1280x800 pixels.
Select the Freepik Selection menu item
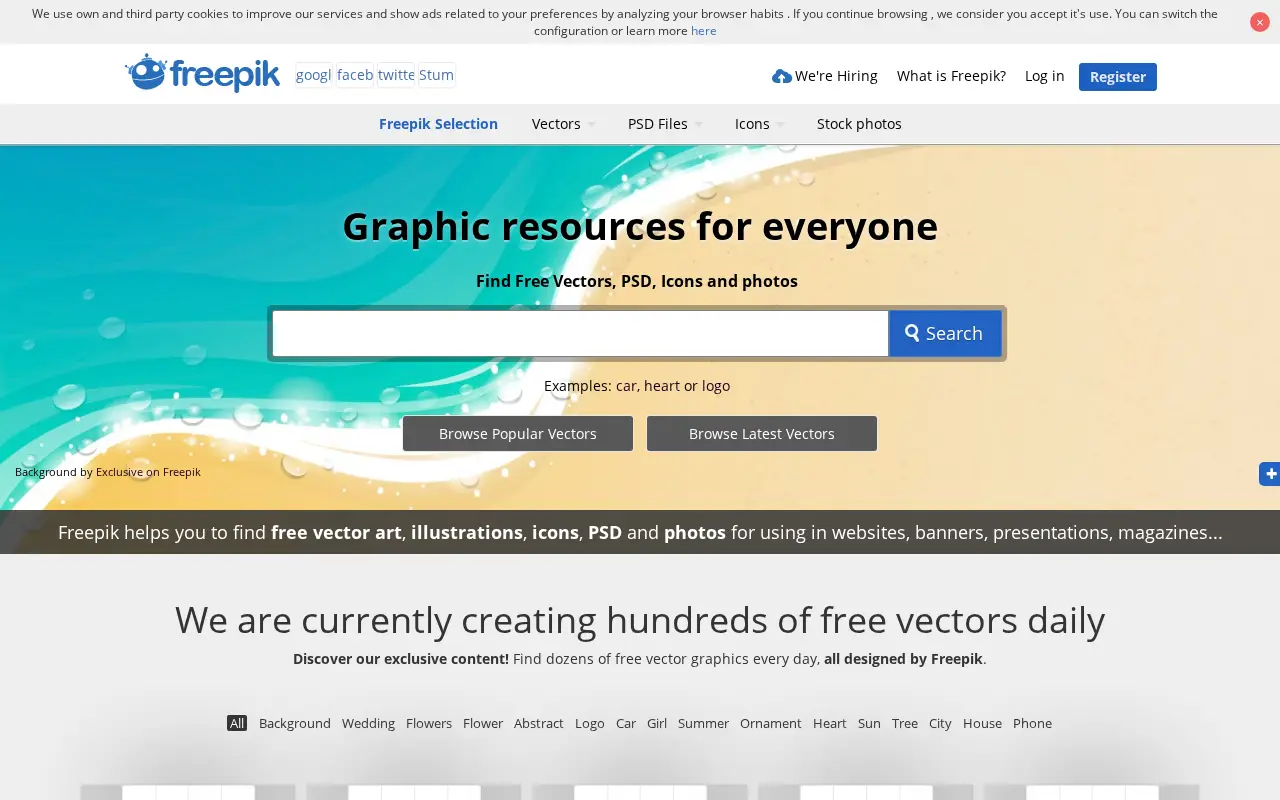click(438, 124)
